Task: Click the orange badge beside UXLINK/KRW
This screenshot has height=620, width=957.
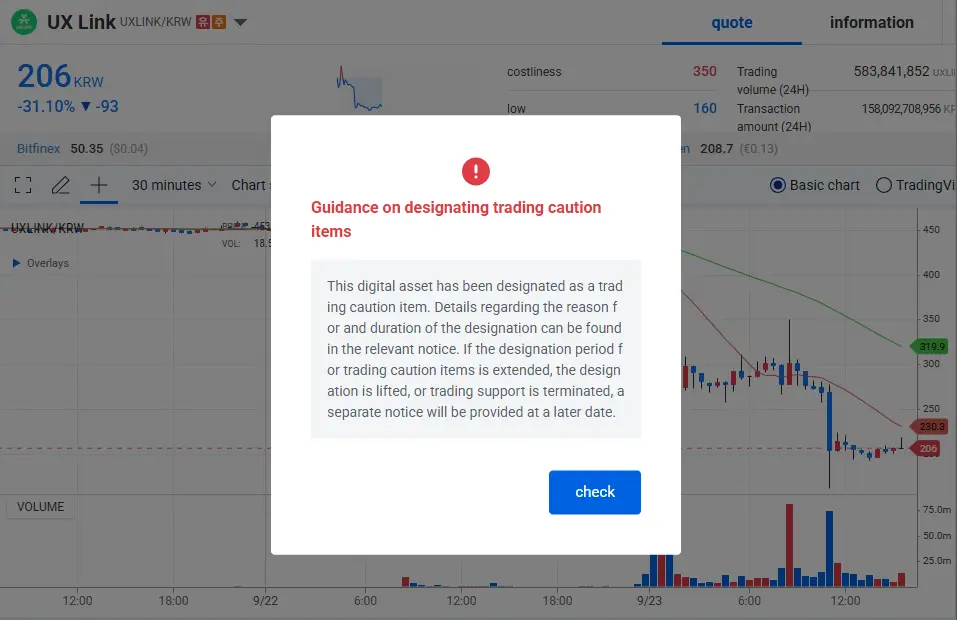Action: coord(218,22)
